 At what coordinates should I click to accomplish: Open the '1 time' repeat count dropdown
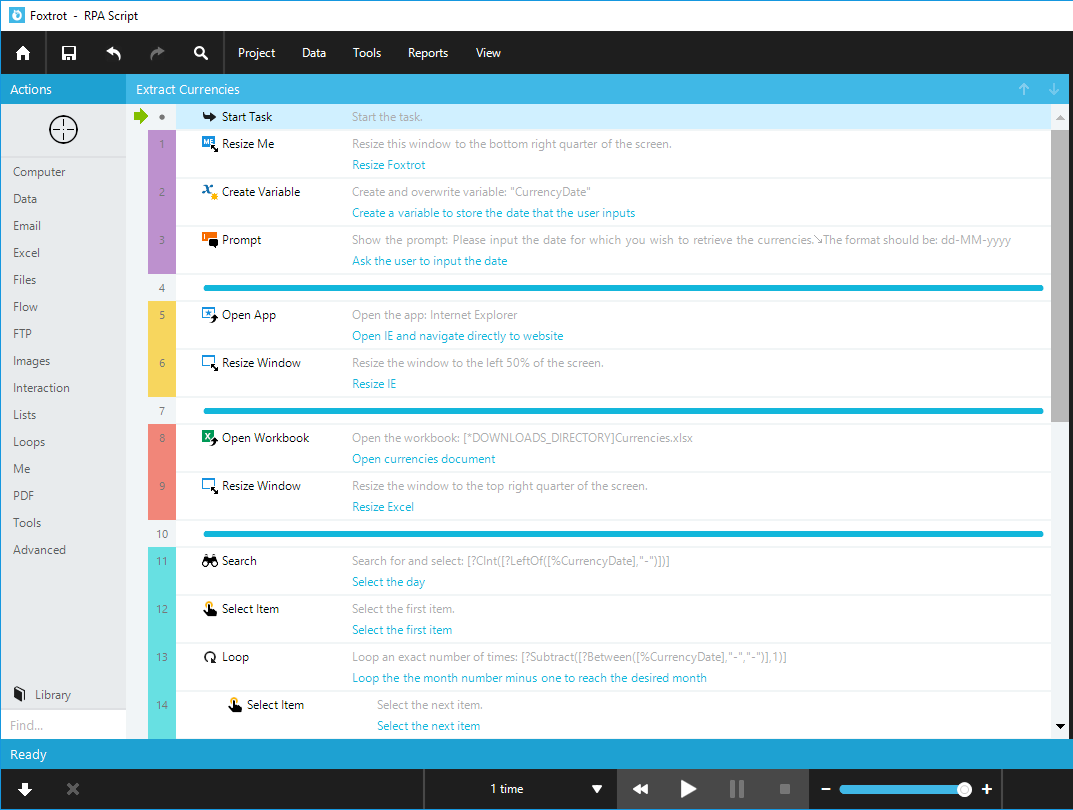point(520,788)
